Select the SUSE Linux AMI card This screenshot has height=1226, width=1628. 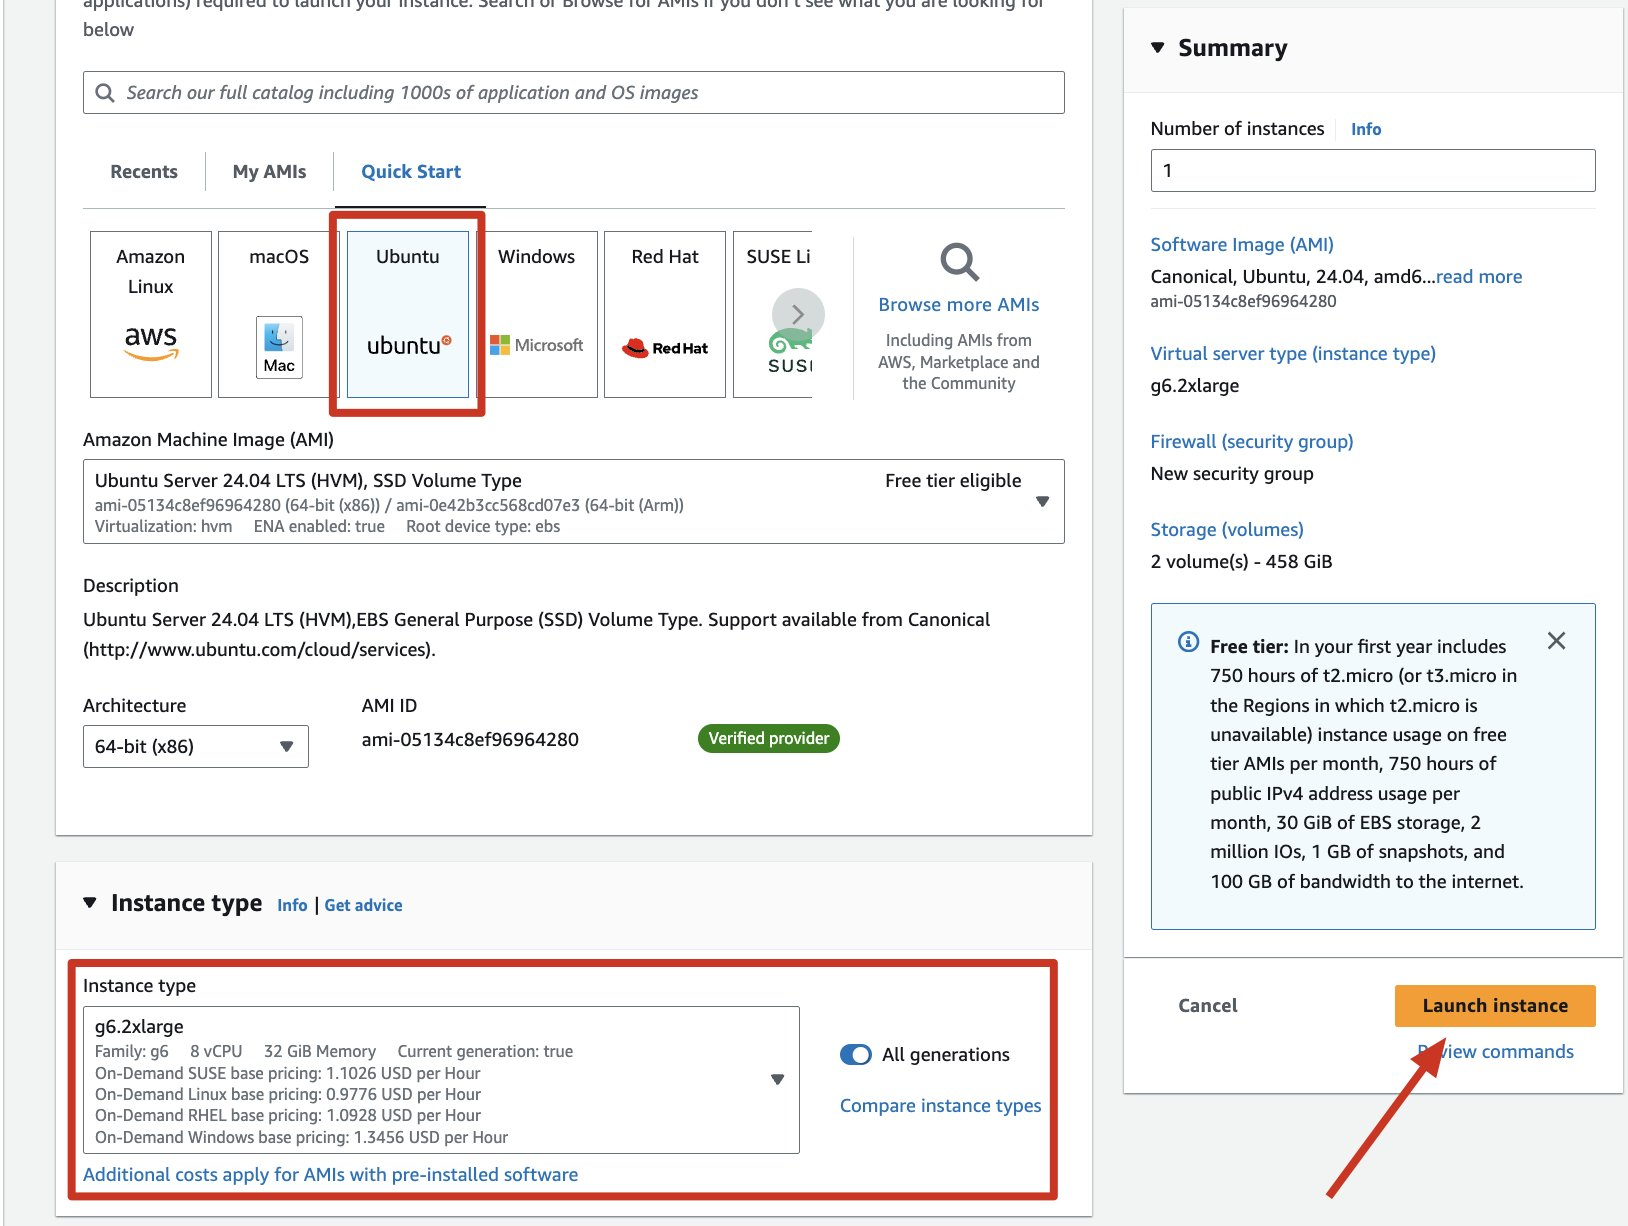click(x=773, y=314)
